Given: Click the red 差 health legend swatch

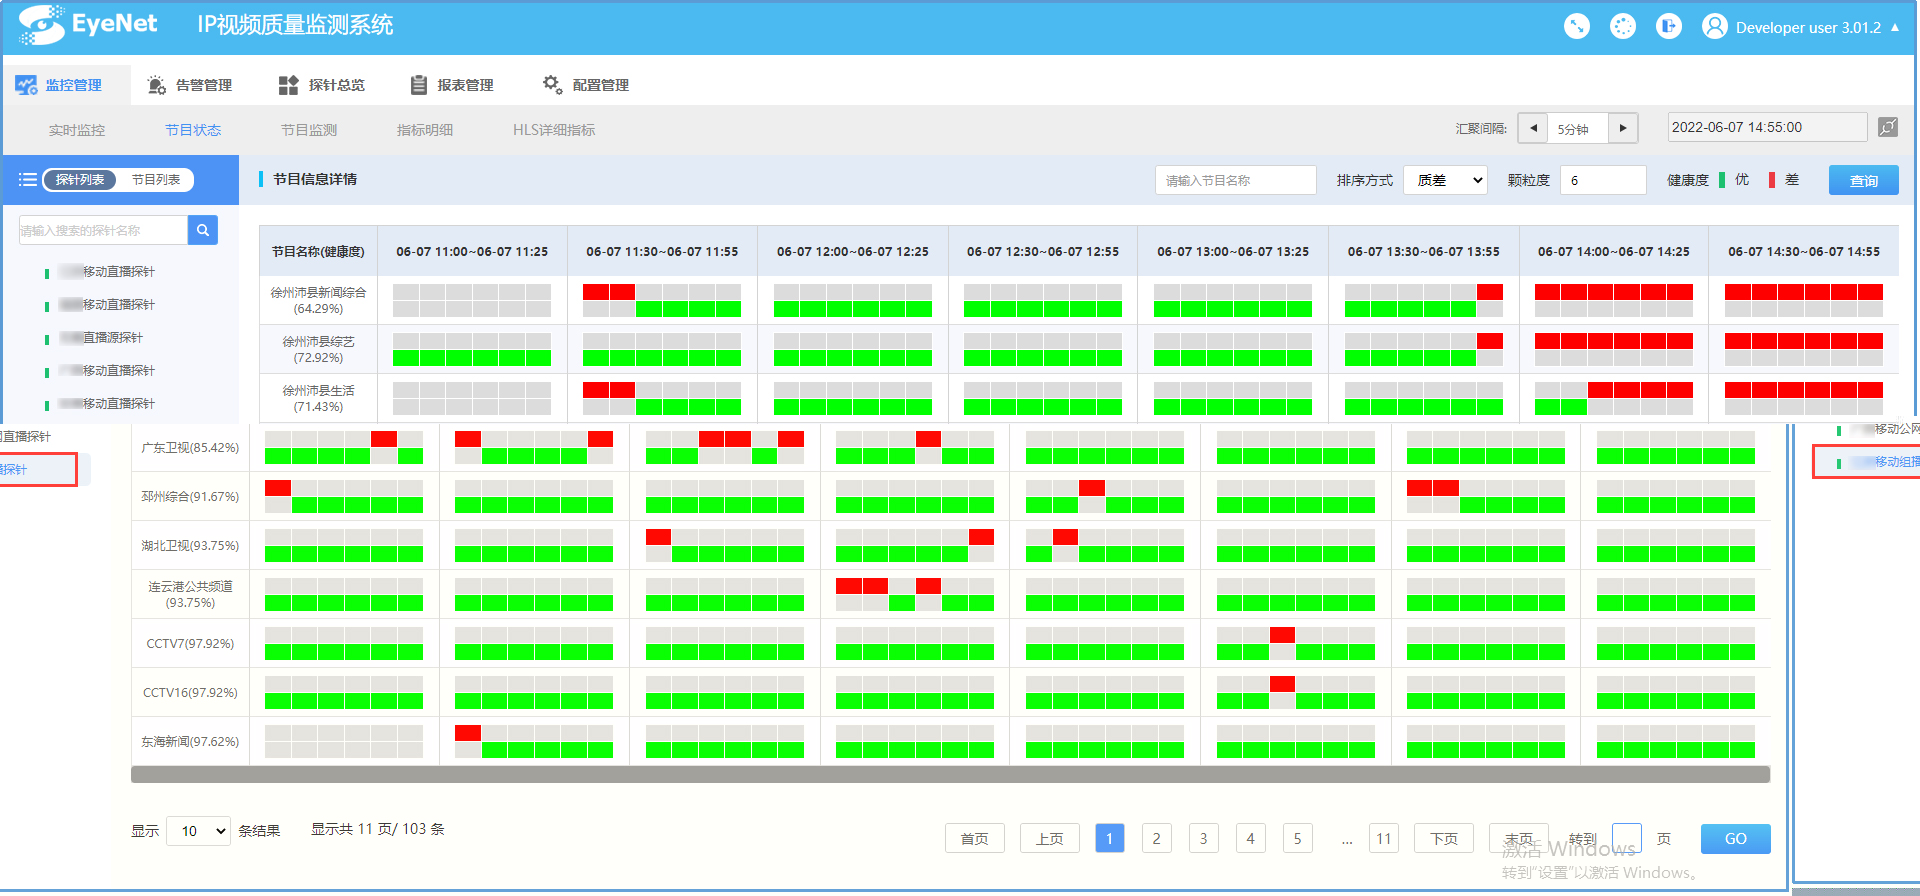Looking at the screenshot, I should pos(1772,180).
